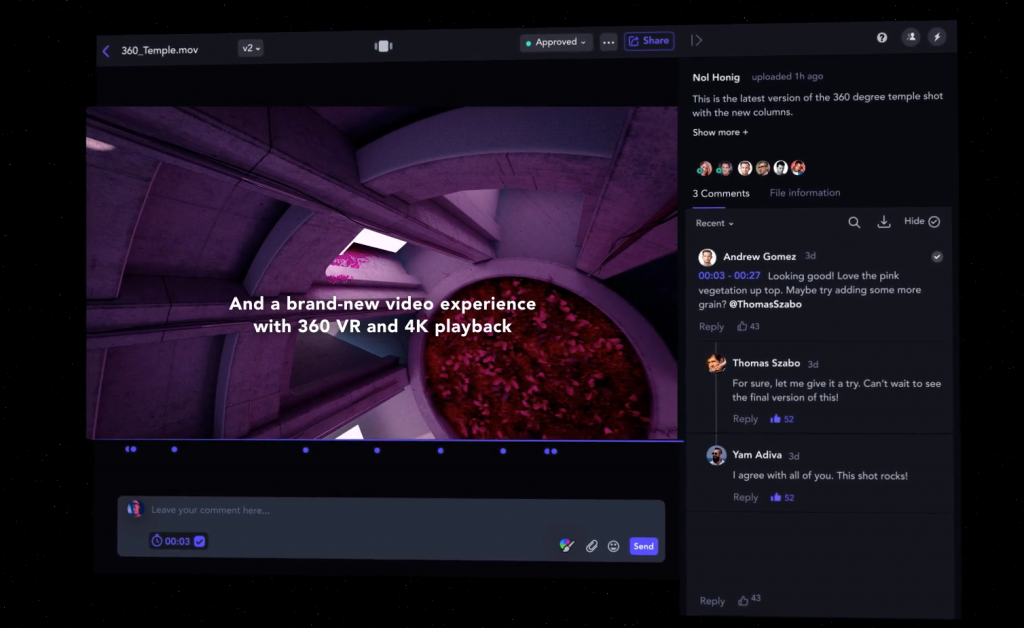Open the drawing annotation brush tool

567,545
